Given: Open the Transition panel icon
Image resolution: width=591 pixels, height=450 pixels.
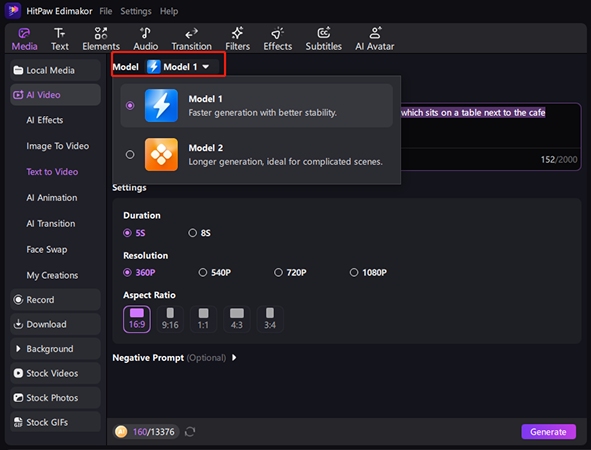Looking at the screenshot, I should pos(191,34).
